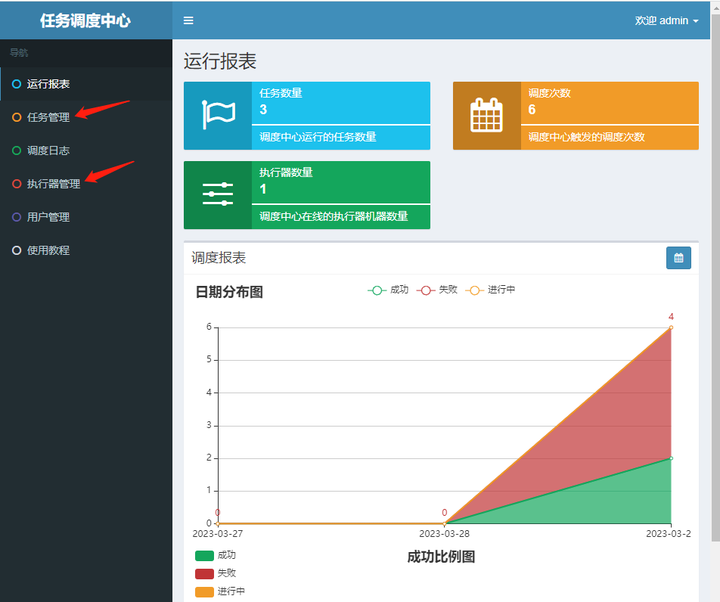Click the orange circle icon beside 任务管理
Image resolution: width=720 pixels, height=602 pixels.
[17, 118]
